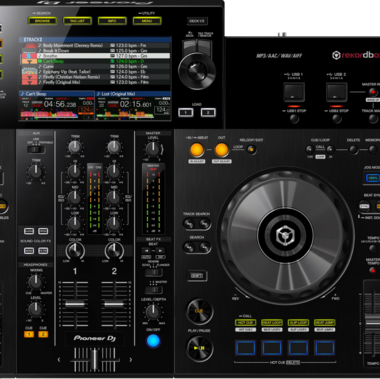Viewport: 380px width, 379px height.
Task: Adjust the HEADPHONES MIXING knob
Action: (35, 282)
